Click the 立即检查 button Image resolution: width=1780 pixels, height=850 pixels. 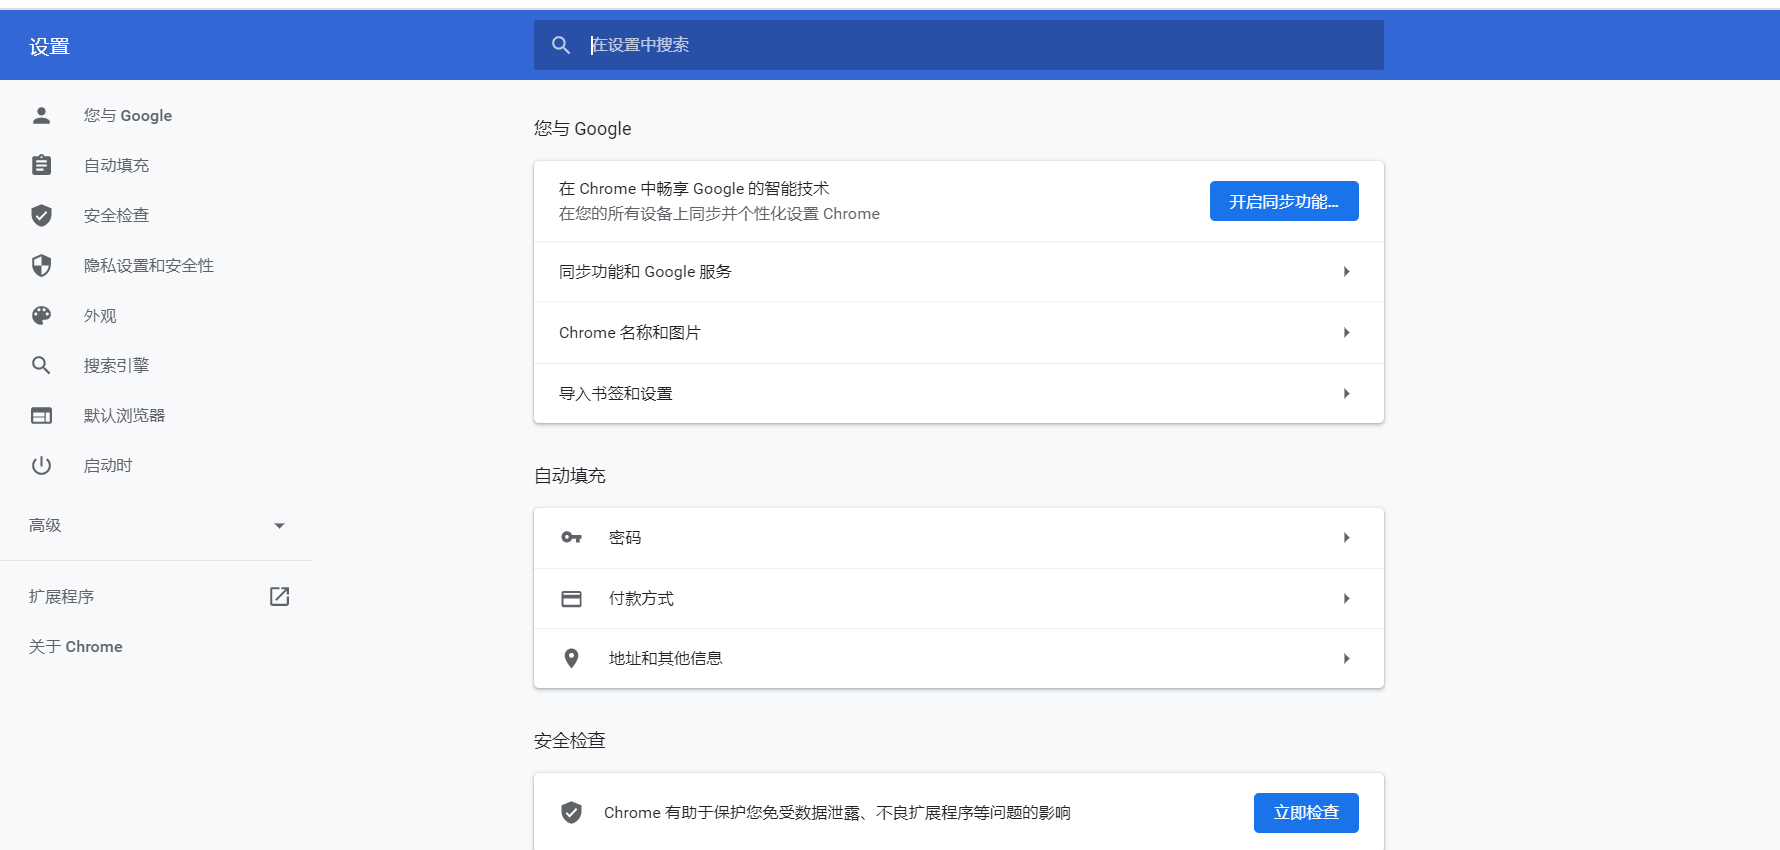point(1306,813)
